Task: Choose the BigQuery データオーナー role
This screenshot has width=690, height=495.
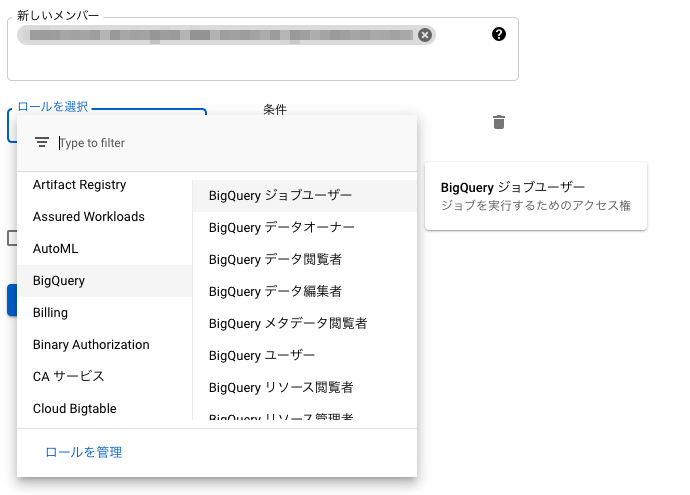Action: (x=305, y=228)
